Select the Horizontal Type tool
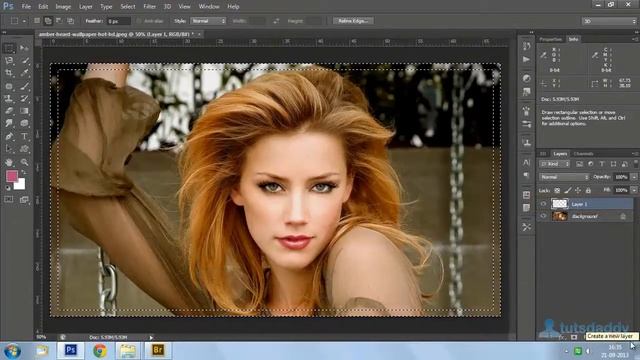The height and width of the screenshot is (360, 640). 24,136
